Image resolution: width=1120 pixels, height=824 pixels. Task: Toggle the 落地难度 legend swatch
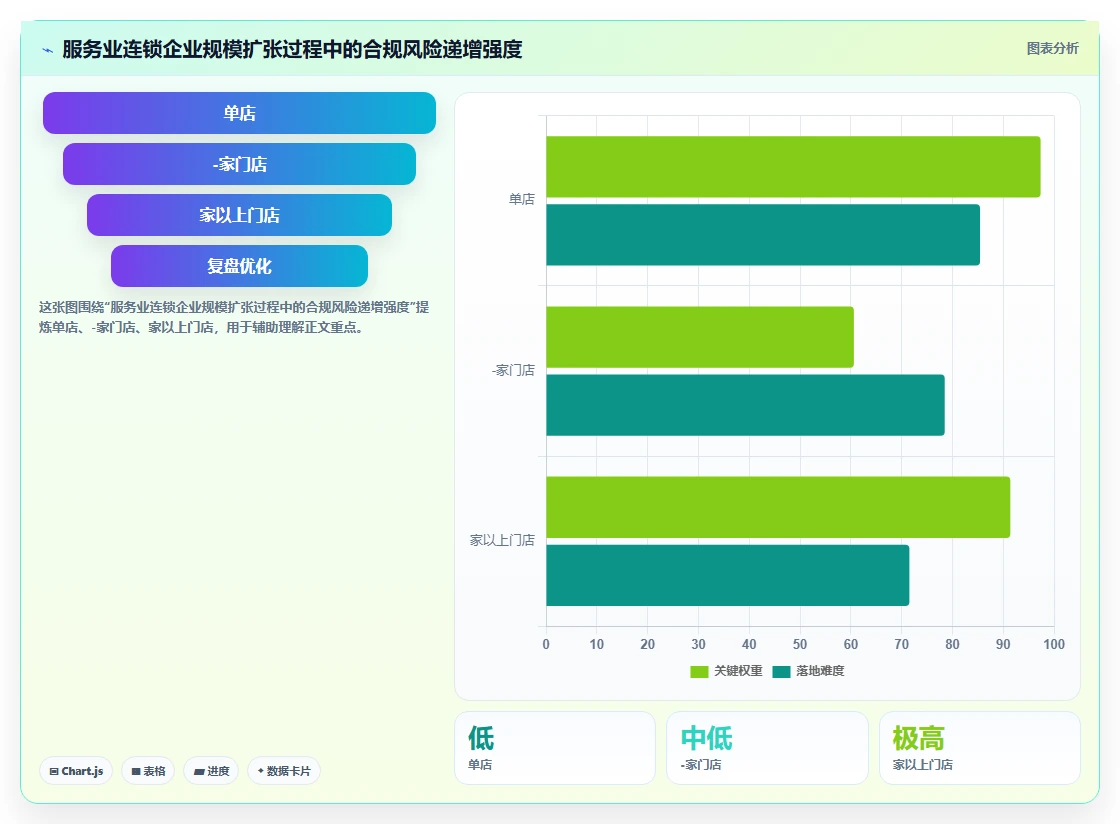(x=781, y=671)
